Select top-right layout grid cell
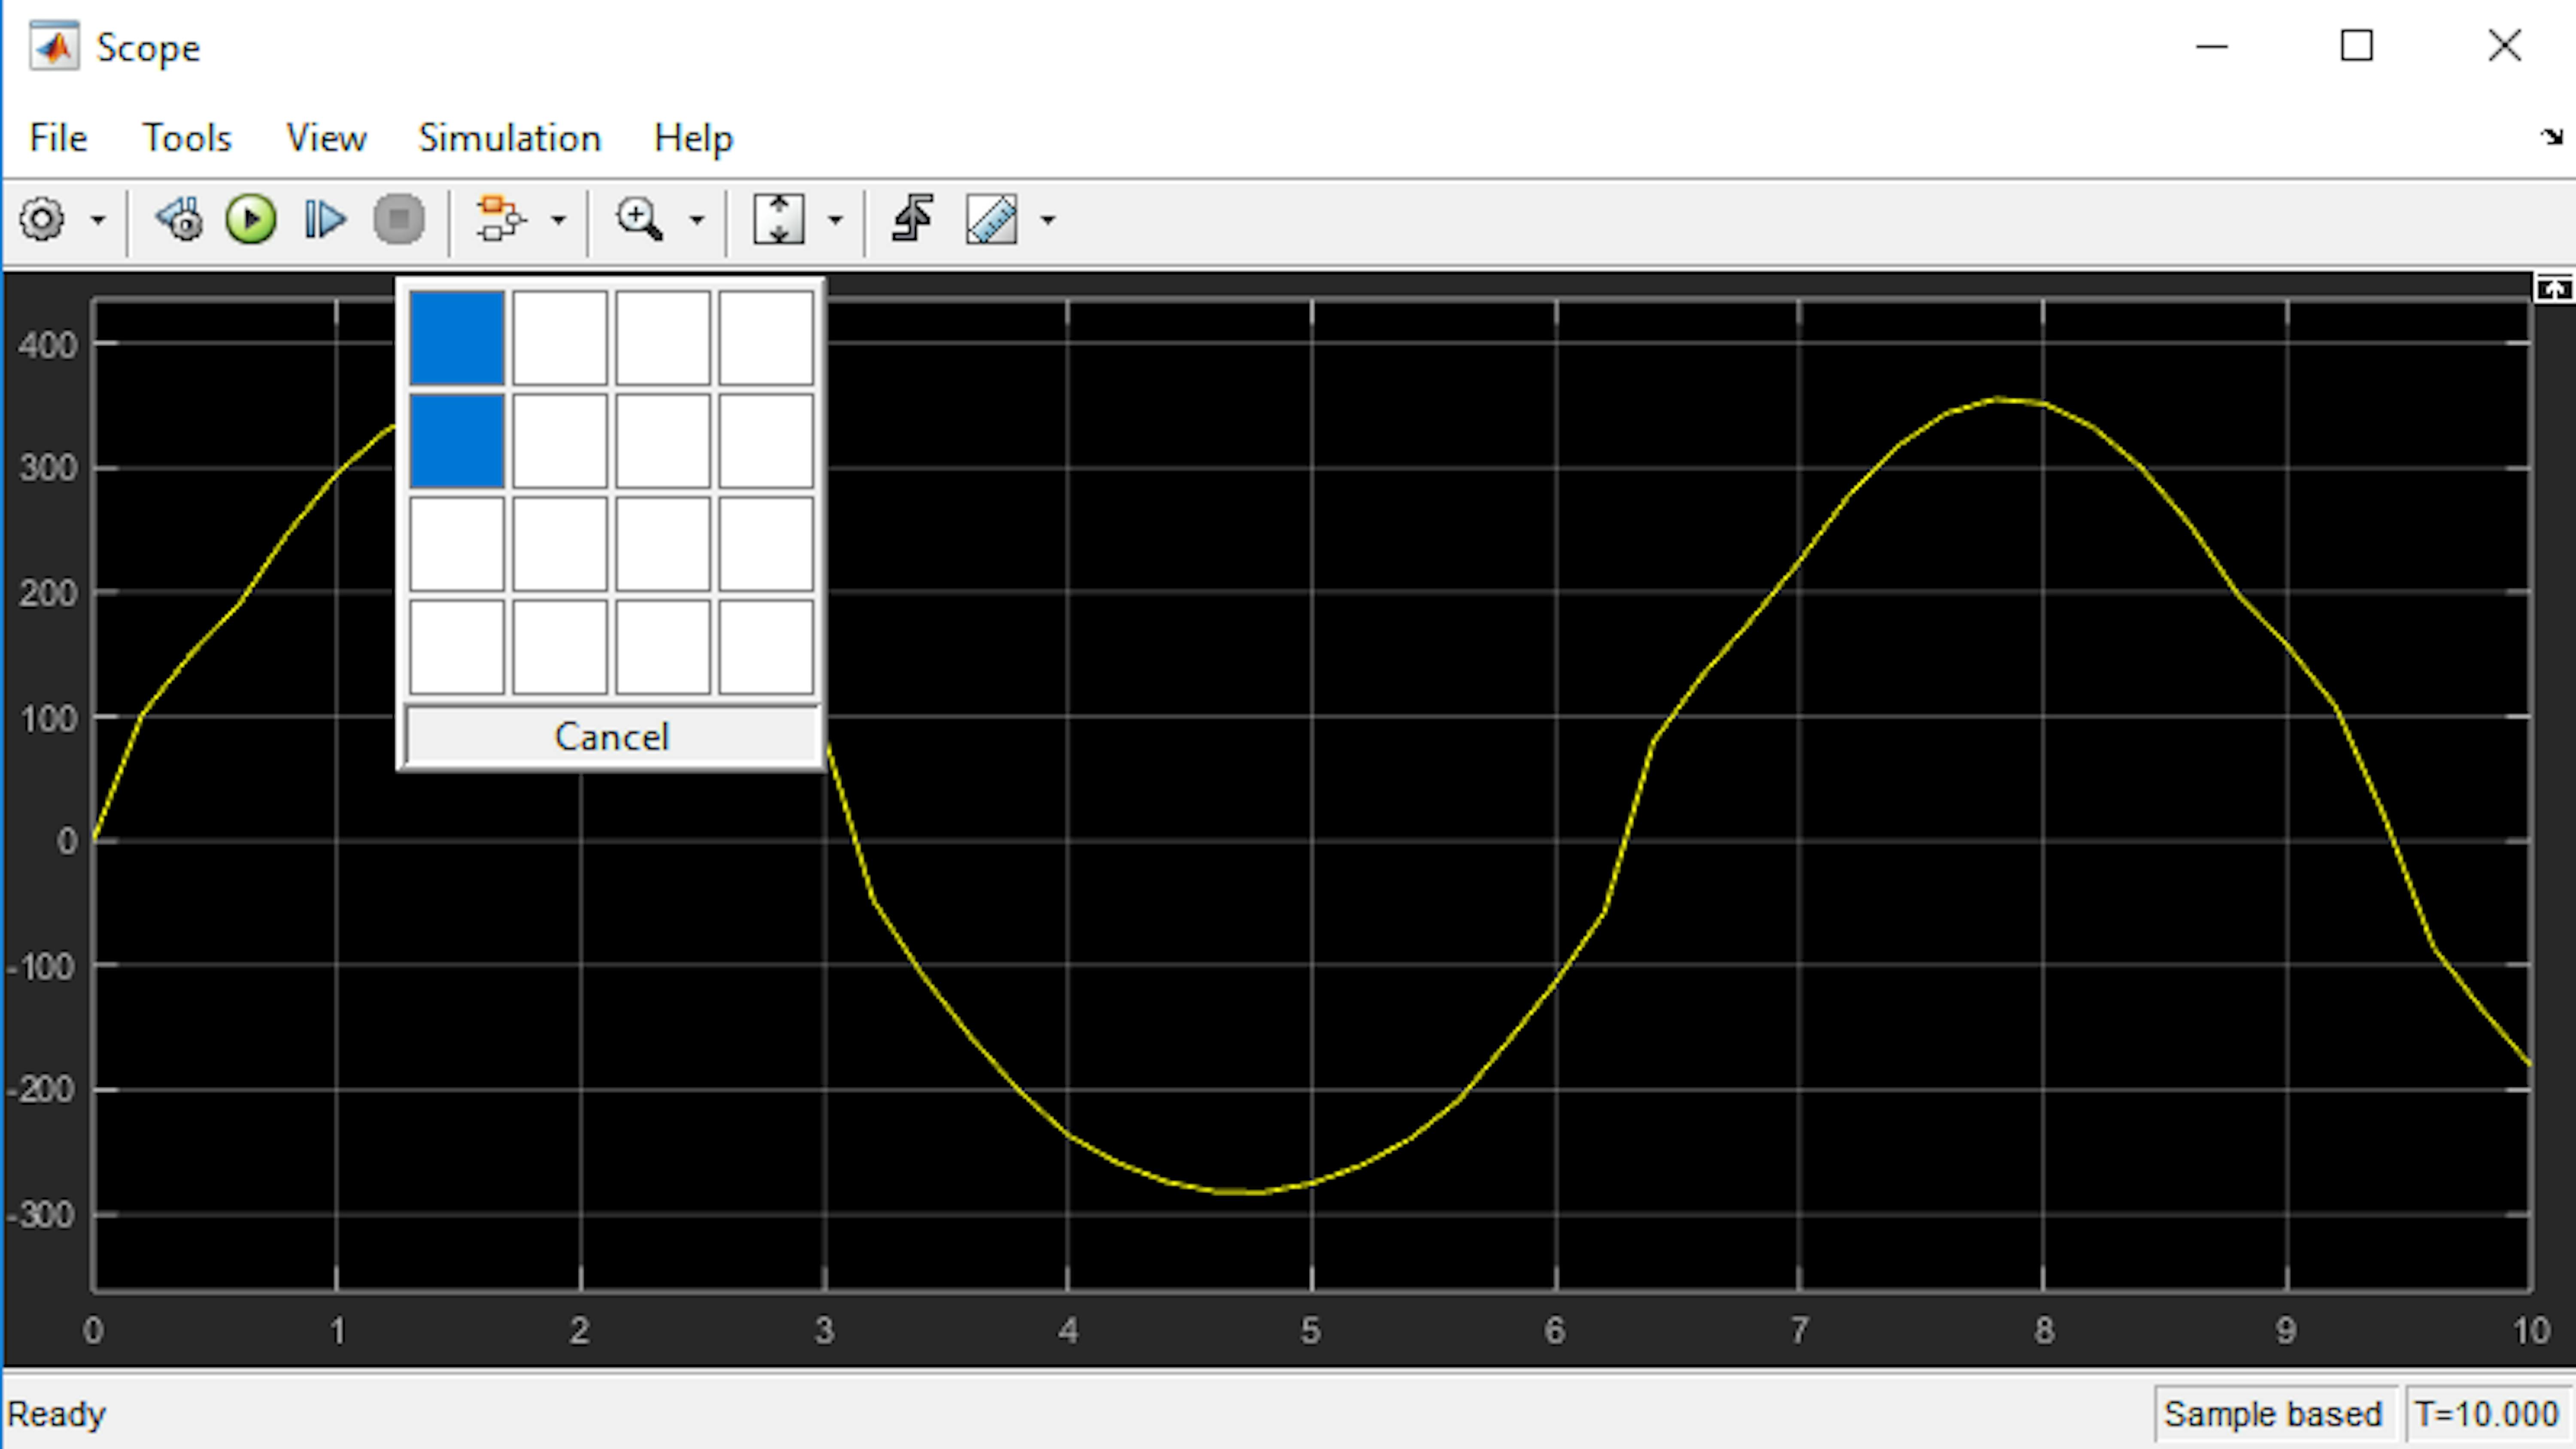The height and width of the screenshot is (1449, 2576). (766, 338)
